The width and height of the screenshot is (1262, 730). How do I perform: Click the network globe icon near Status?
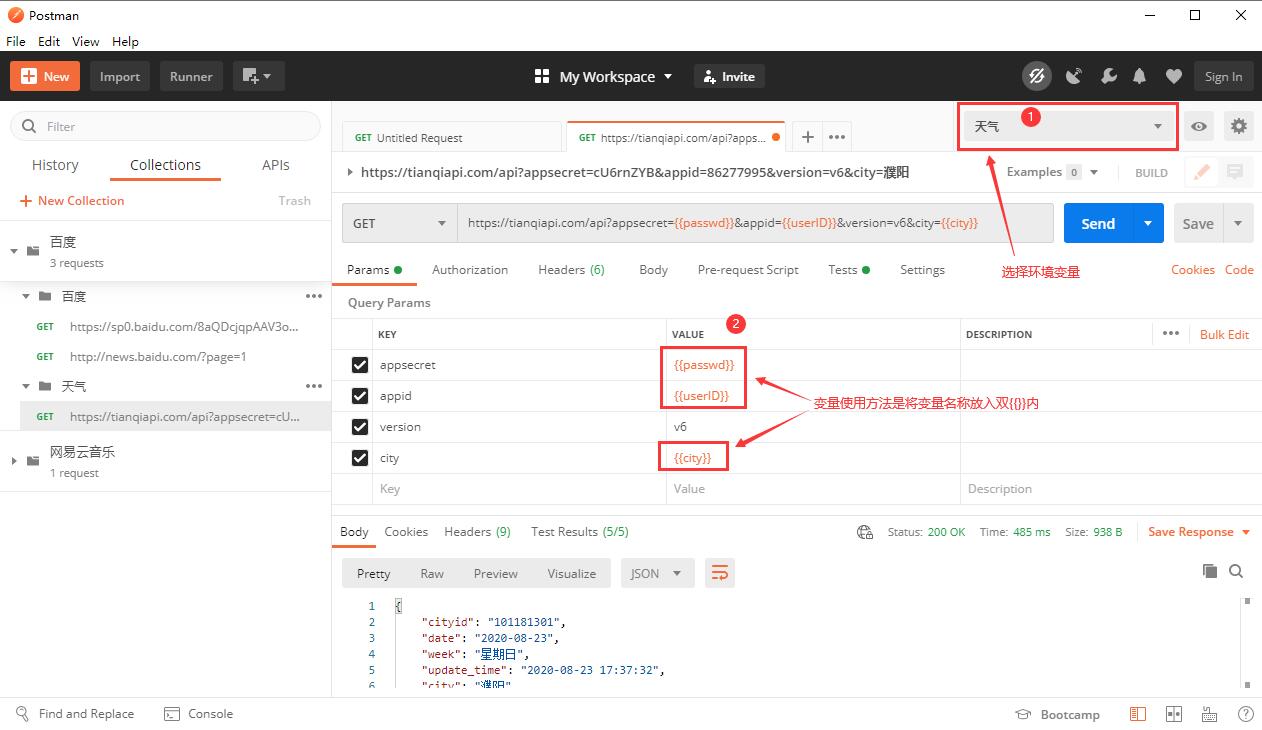pyautogui.click(x=865, y=532)
